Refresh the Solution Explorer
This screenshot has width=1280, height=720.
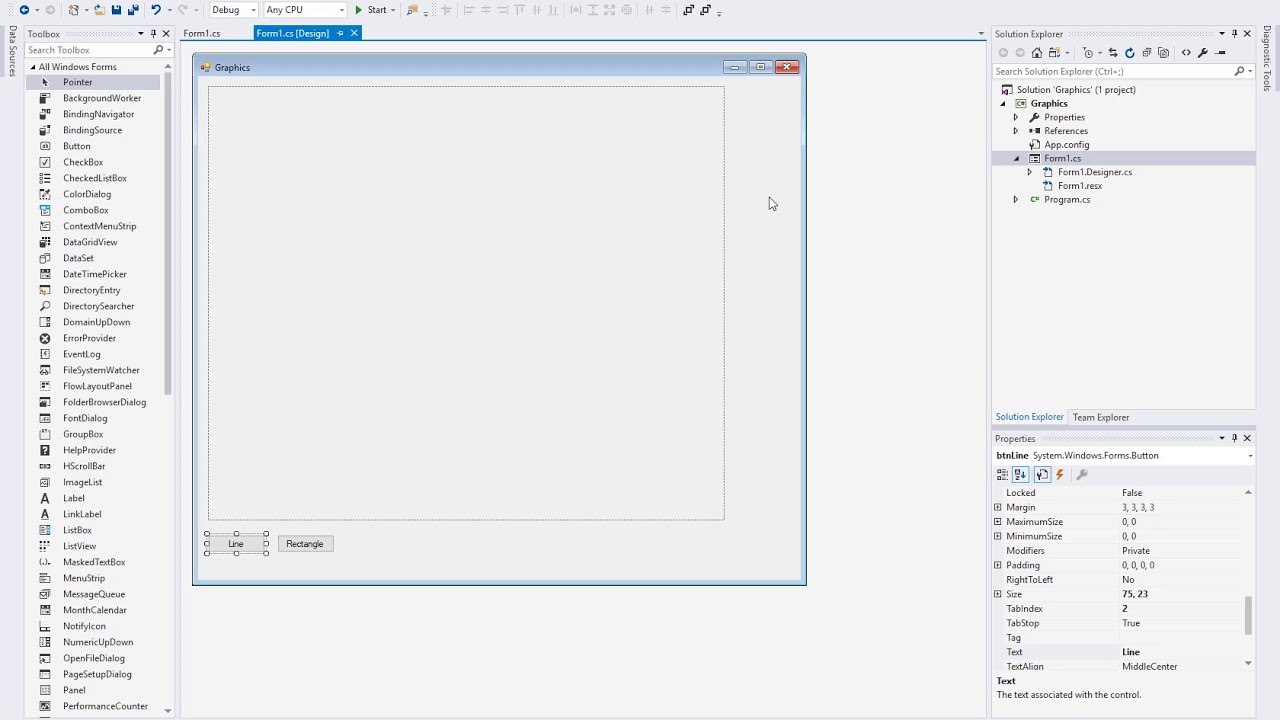[1130, 53]
